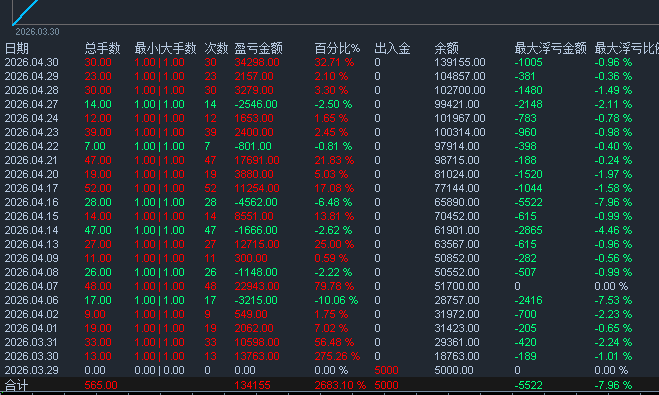Click balance value 18763.00
The height and width of the screenshot is (395, 659).
coord(457,356)
